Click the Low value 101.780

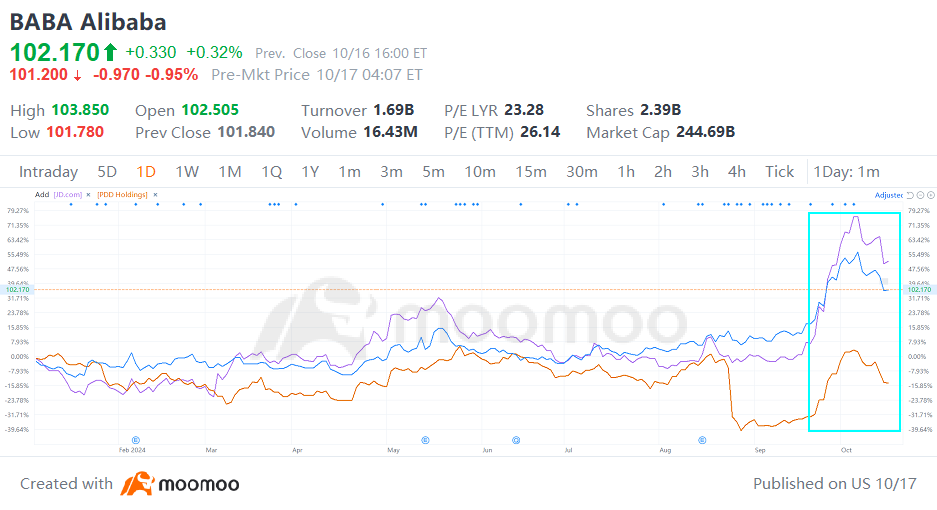tap(75, 132)
